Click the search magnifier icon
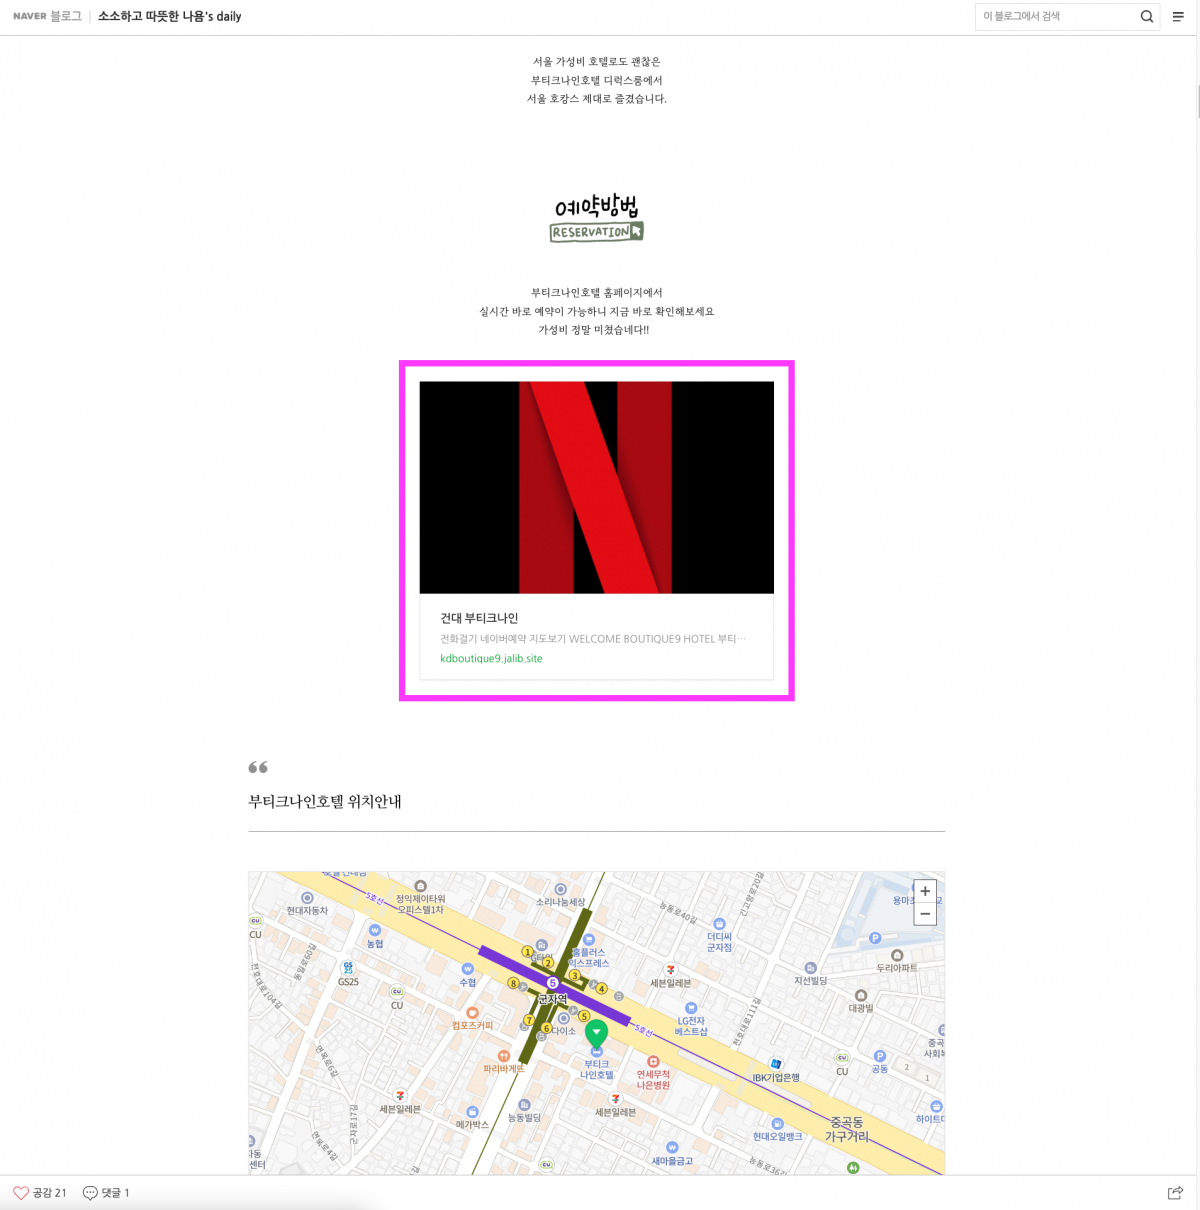 (1146, 17)
